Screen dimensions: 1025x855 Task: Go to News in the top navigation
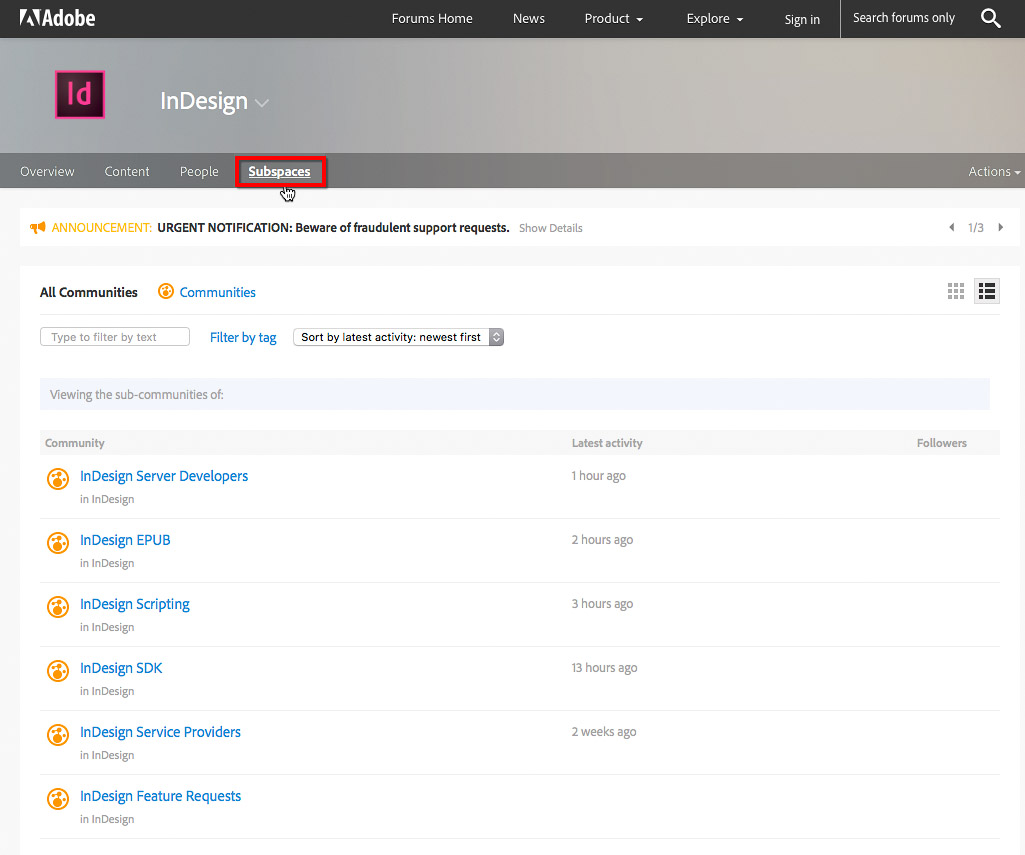(x=529, y=19)
